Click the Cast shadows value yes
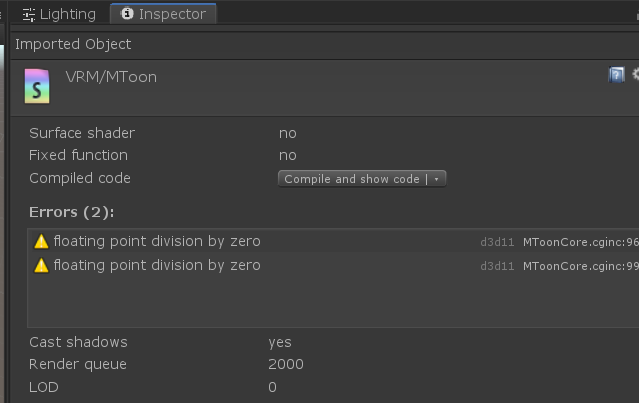Screen dimensions: 639x403 click(280, 342)
